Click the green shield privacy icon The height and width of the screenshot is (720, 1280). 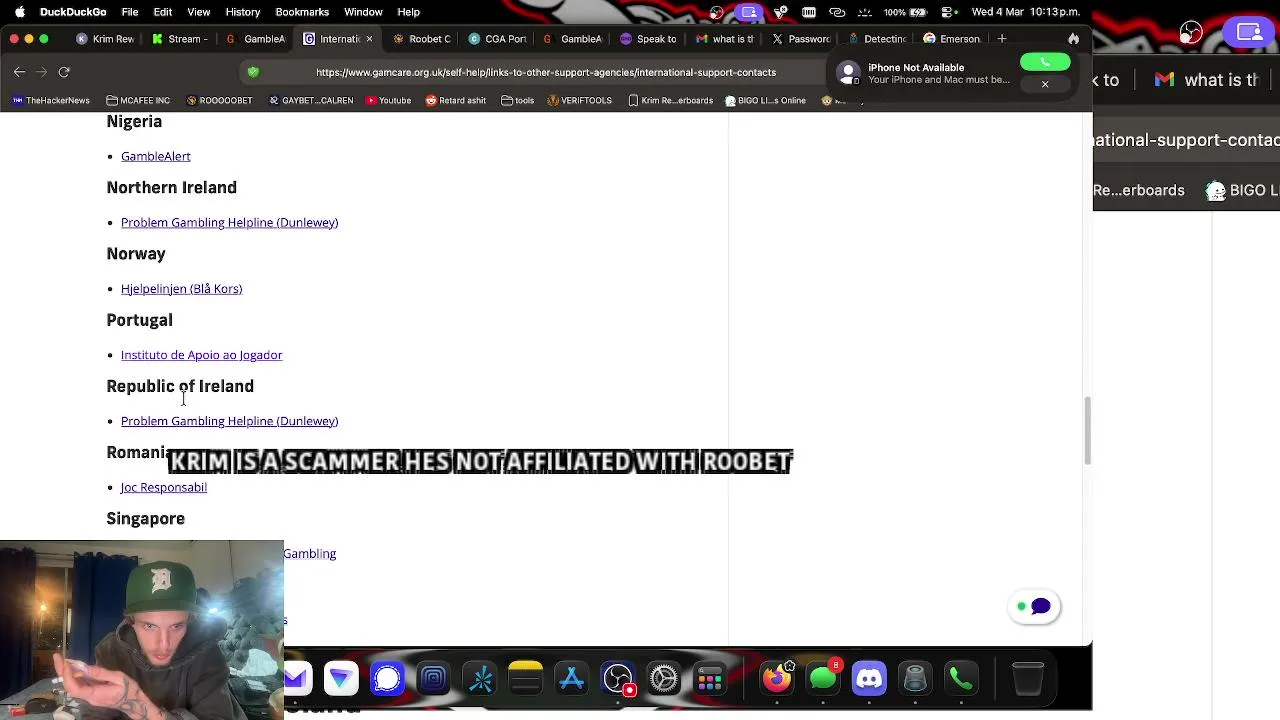pyautogui.click(x=253, y=72)
